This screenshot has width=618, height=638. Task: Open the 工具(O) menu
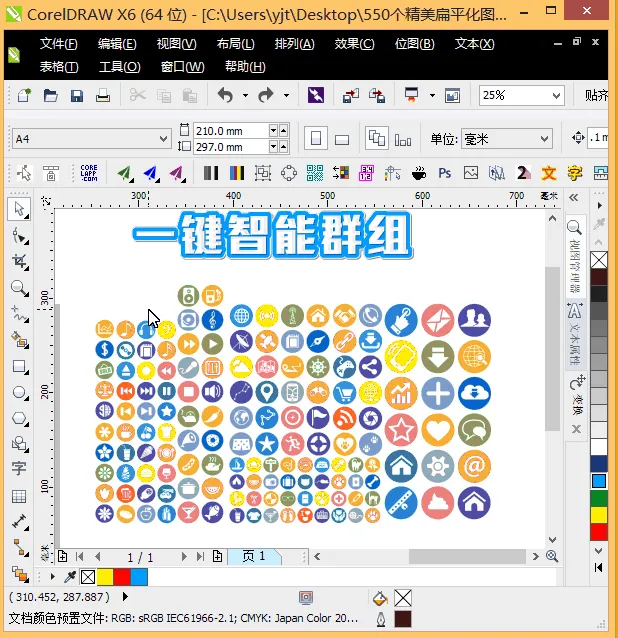(x=120, y=66)
